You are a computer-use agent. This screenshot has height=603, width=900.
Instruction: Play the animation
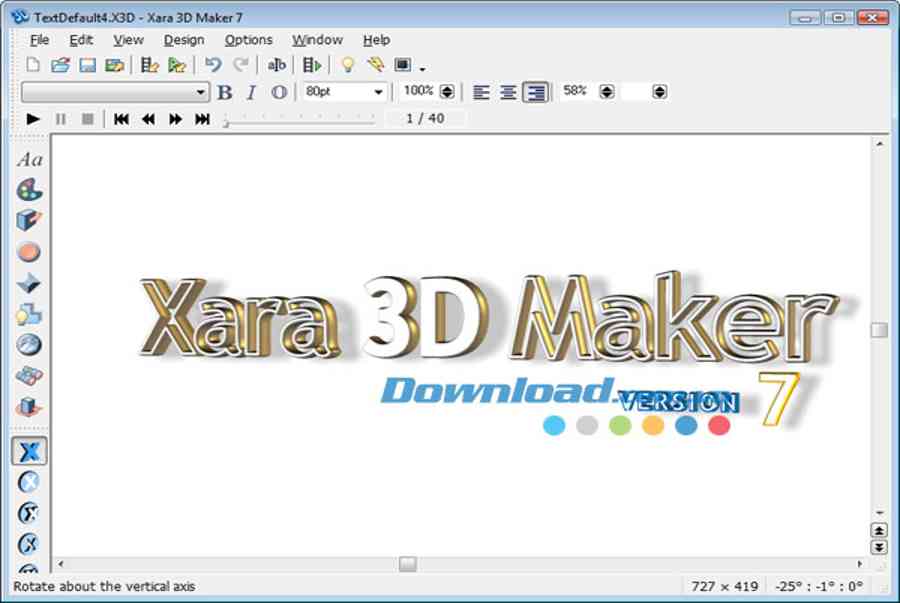(x=33, y=119)
